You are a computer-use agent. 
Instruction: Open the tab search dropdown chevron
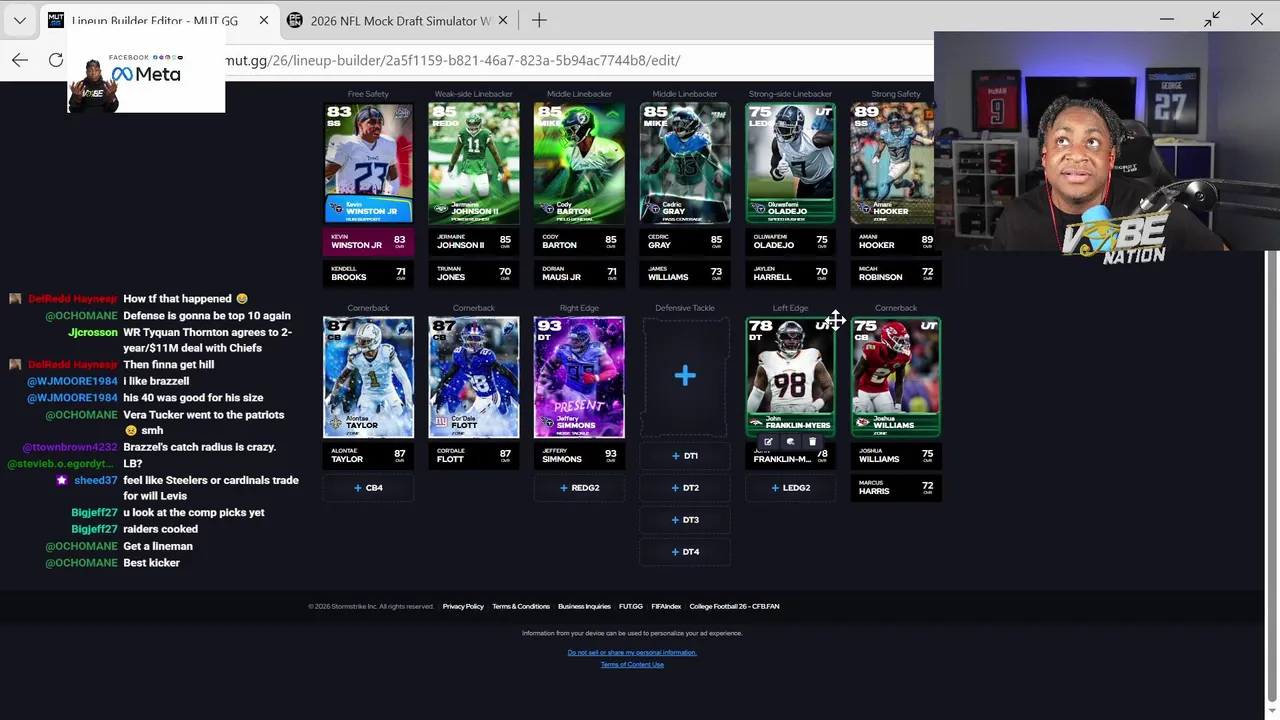19,20
